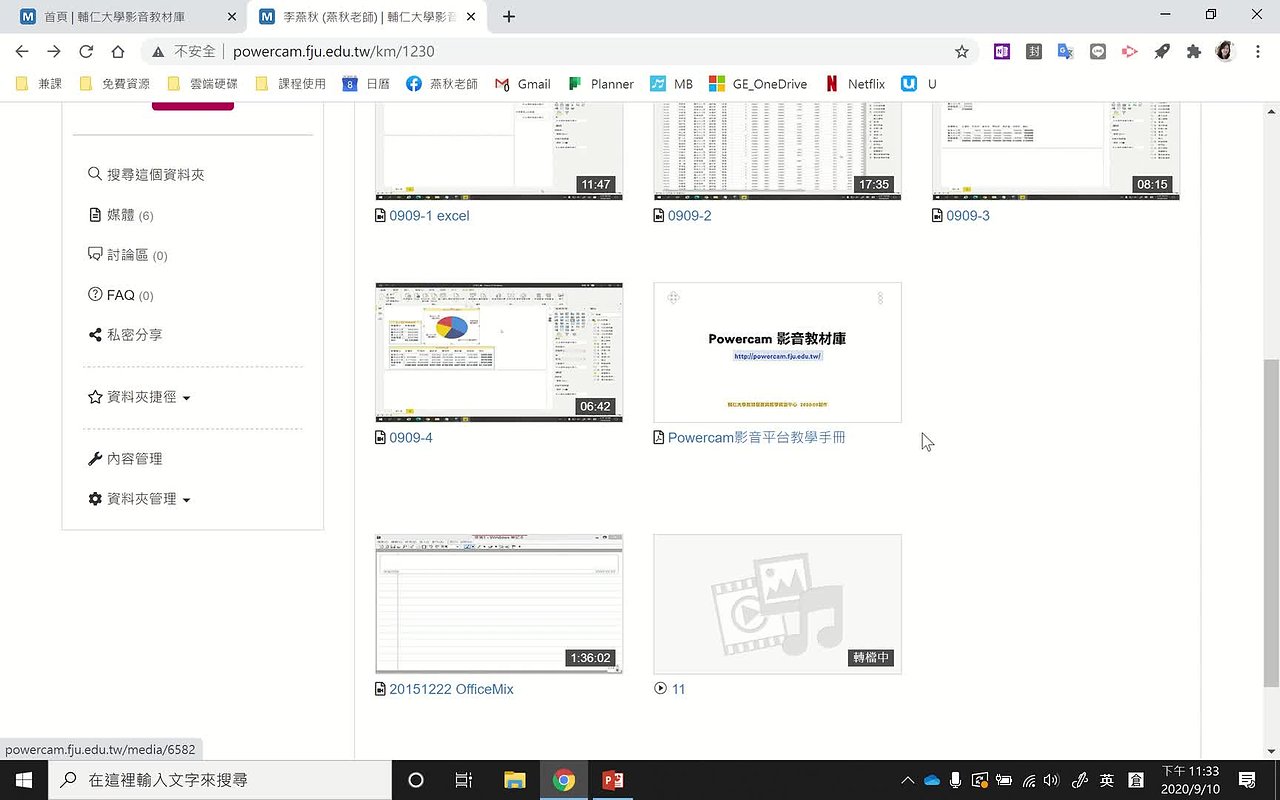1280x800 pixels.
Task: Open the clock showing 下午 11:33
Action: [x=1190, y=780]
